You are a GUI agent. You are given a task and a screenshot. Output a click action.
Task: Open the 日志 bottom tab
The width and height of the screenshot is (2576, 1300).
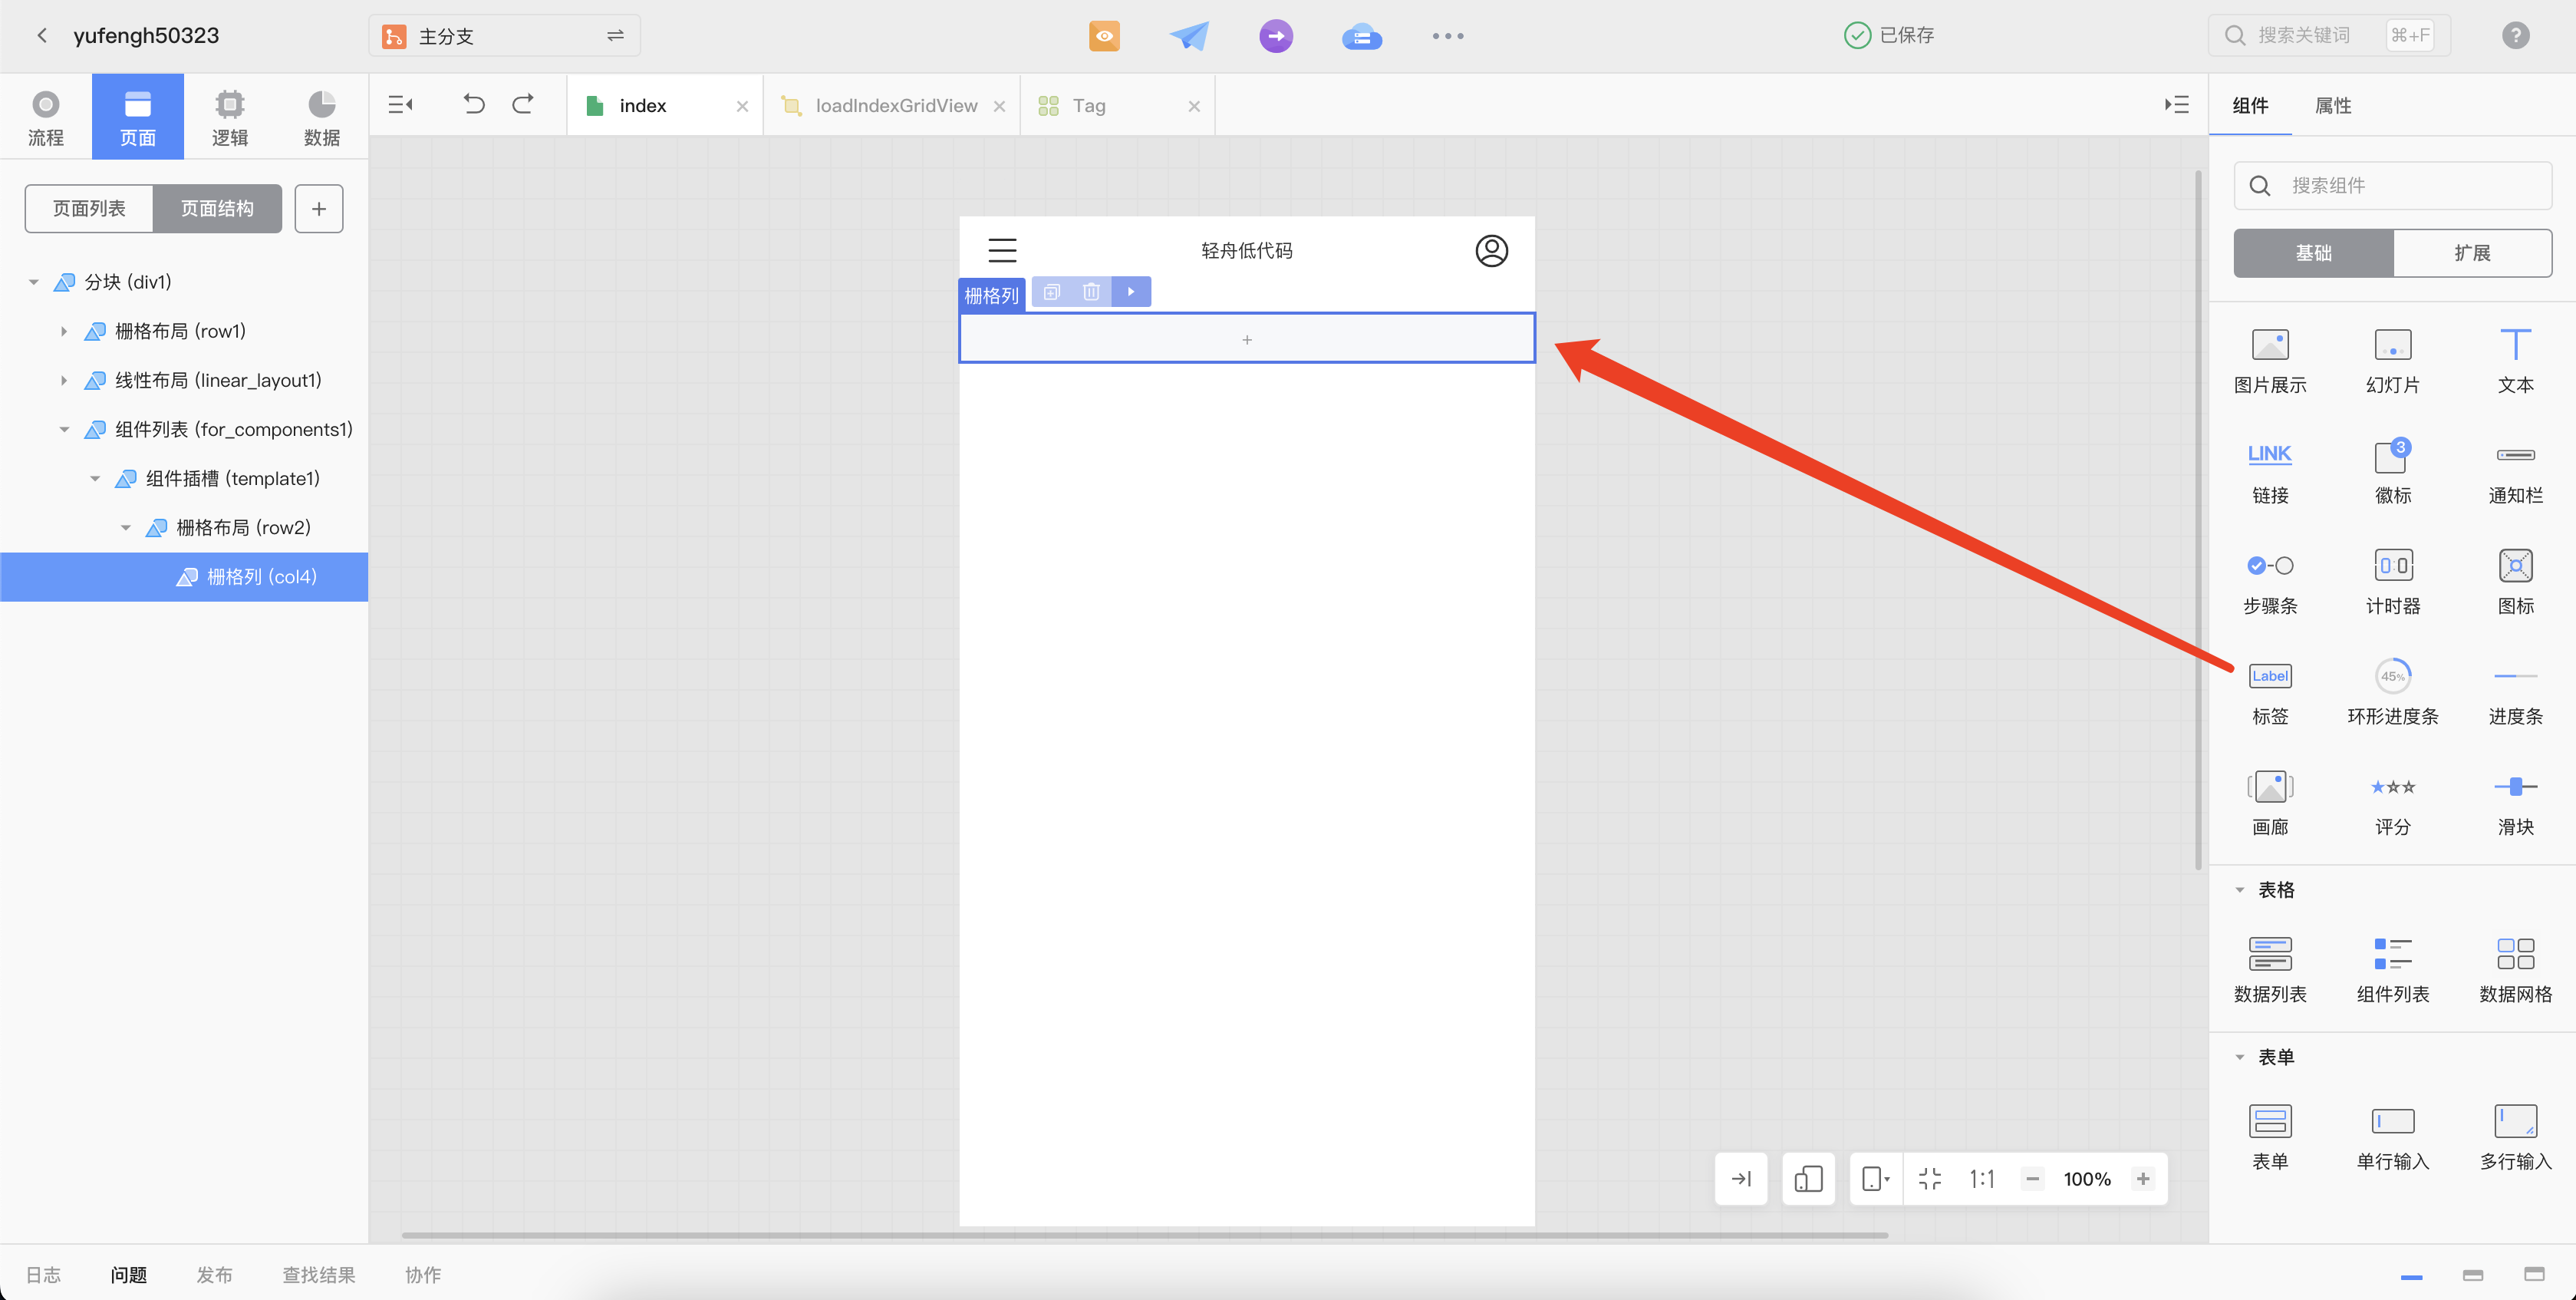43,1275
